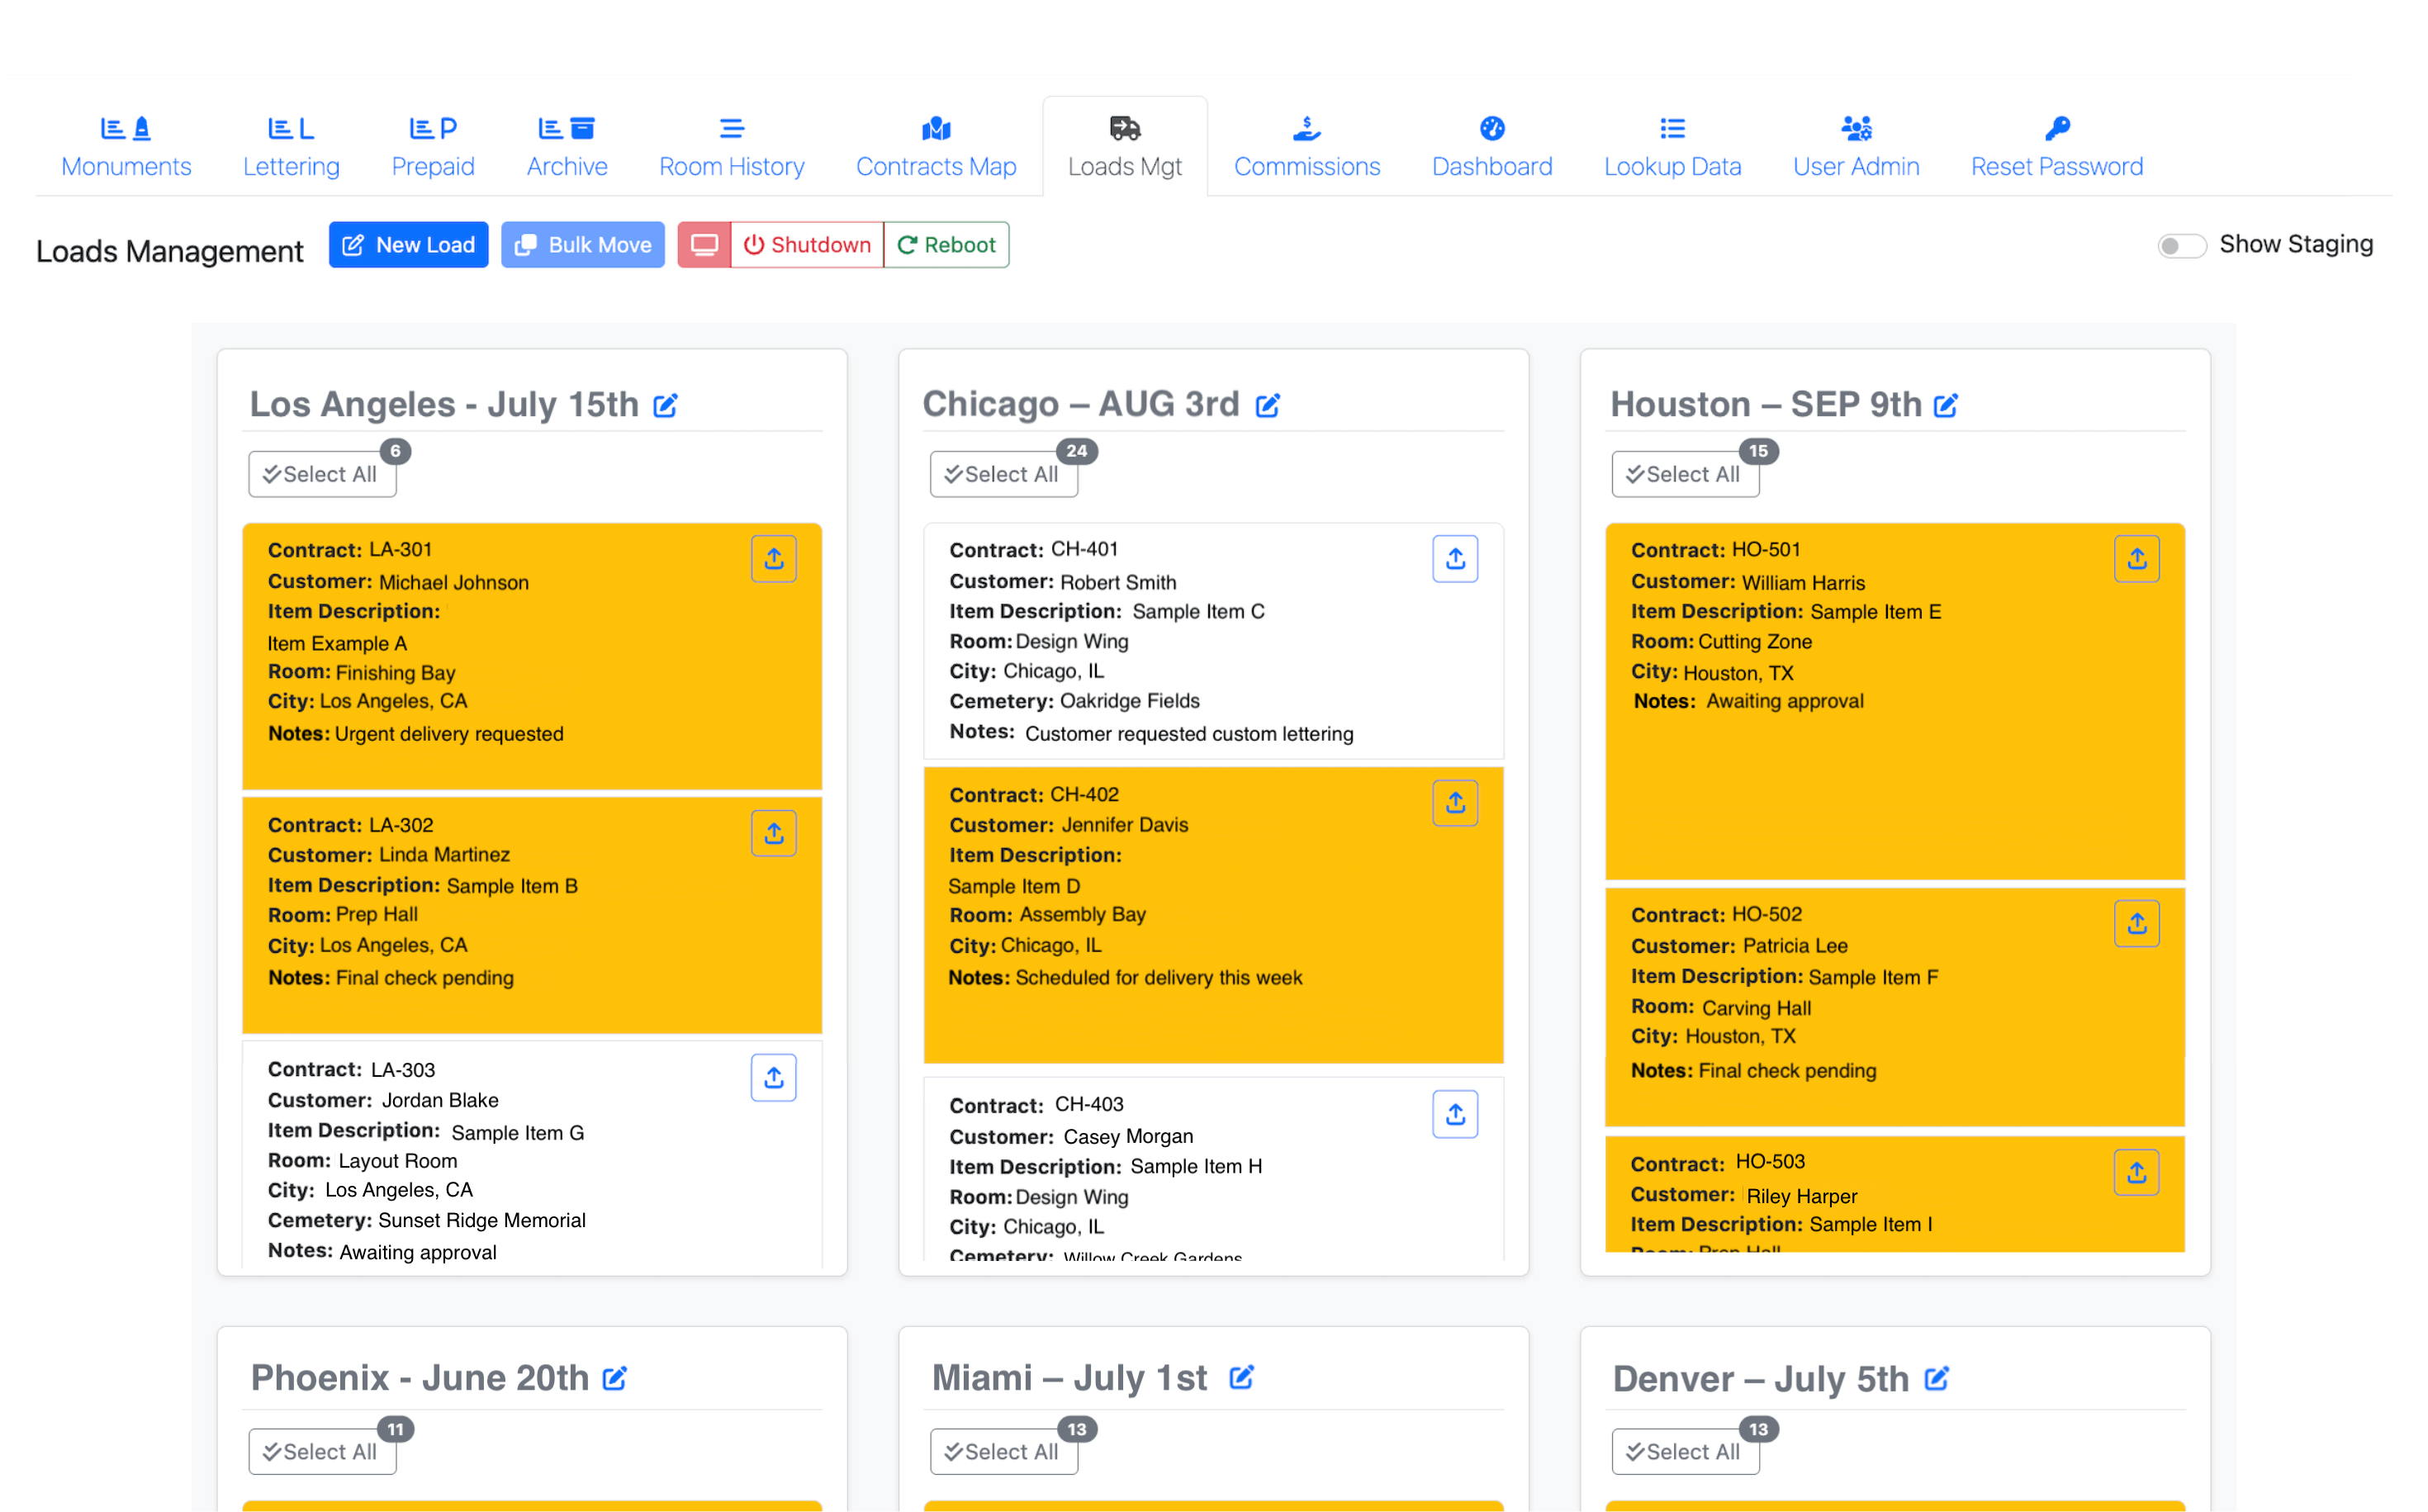Click the User Admin icon

pyautogui.click(x=1855, y=127)
